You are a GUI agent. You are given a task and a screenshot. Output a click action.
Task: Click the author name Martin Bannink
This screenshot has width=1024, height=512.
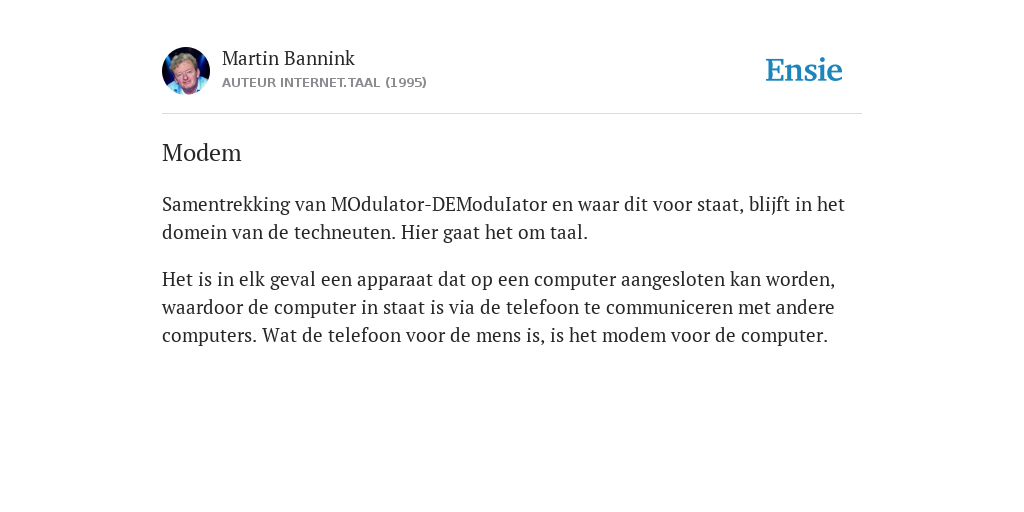tap(288, 58)
